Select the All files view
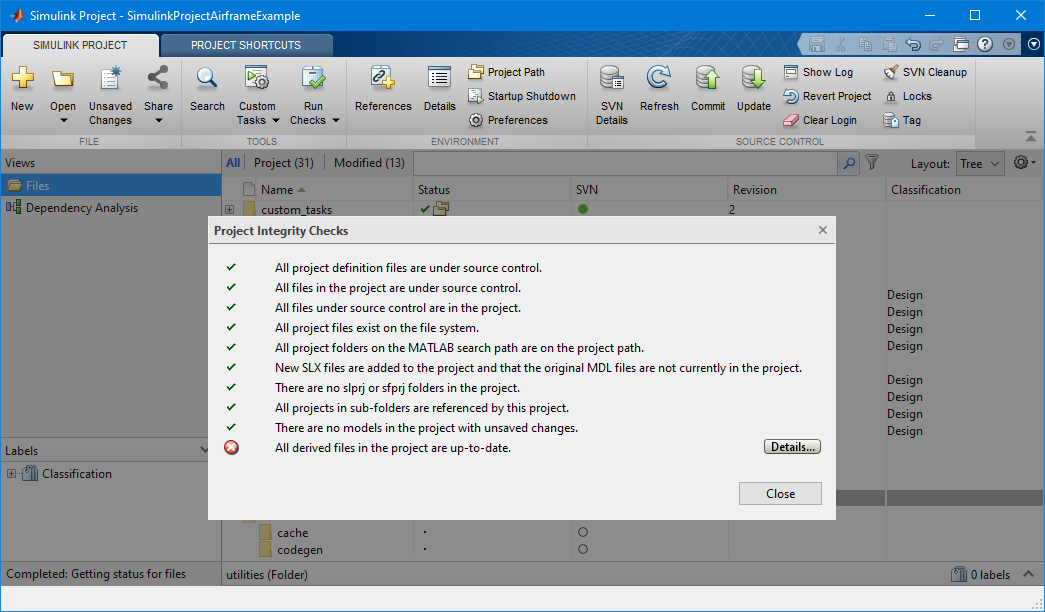 233,163
